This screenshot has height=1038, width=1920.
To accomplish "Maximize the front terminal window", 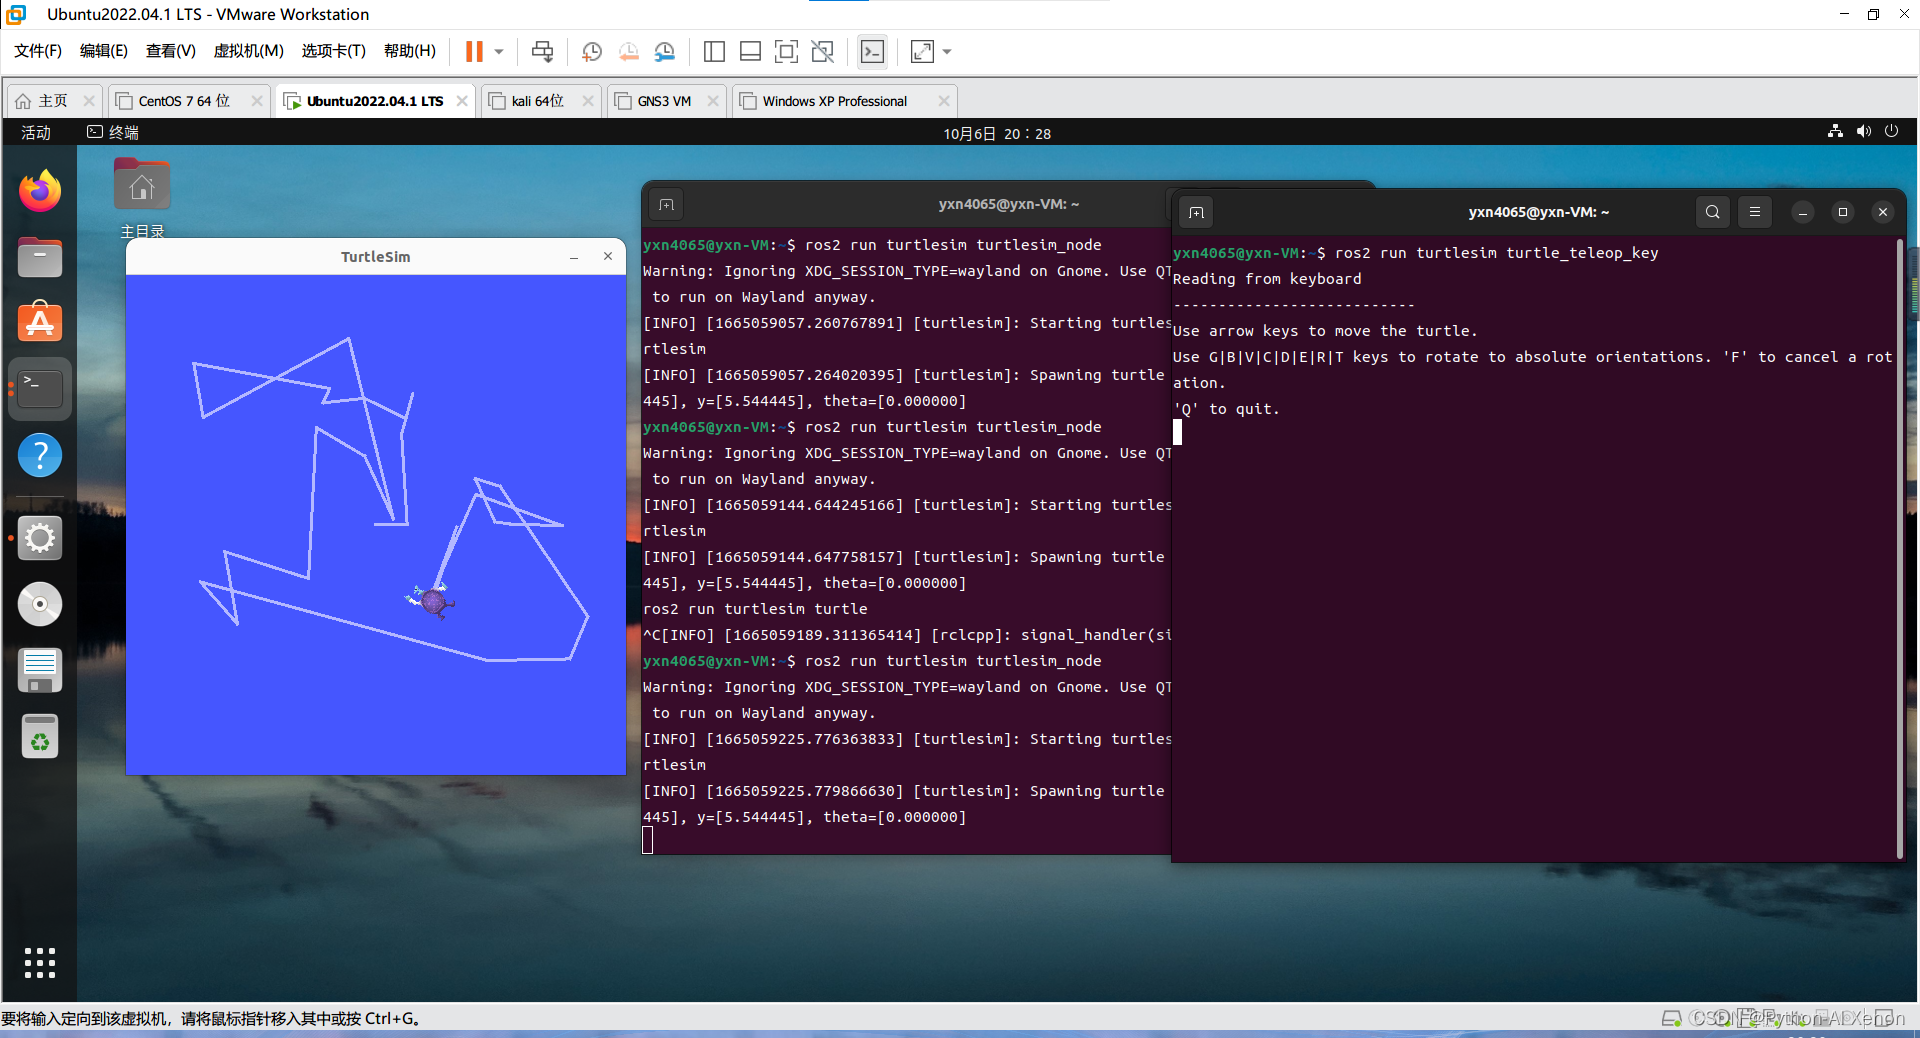I will (x=1843, y=212).
